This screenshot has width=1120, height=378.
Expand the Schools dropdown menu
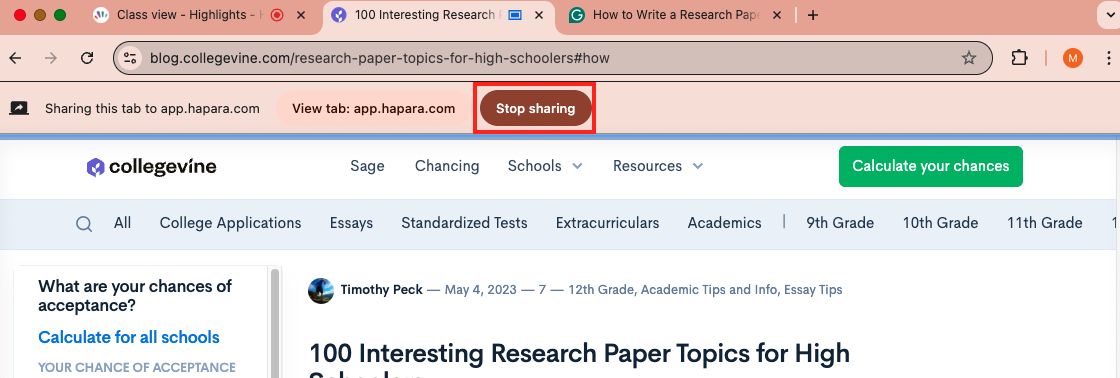[545, 166]
